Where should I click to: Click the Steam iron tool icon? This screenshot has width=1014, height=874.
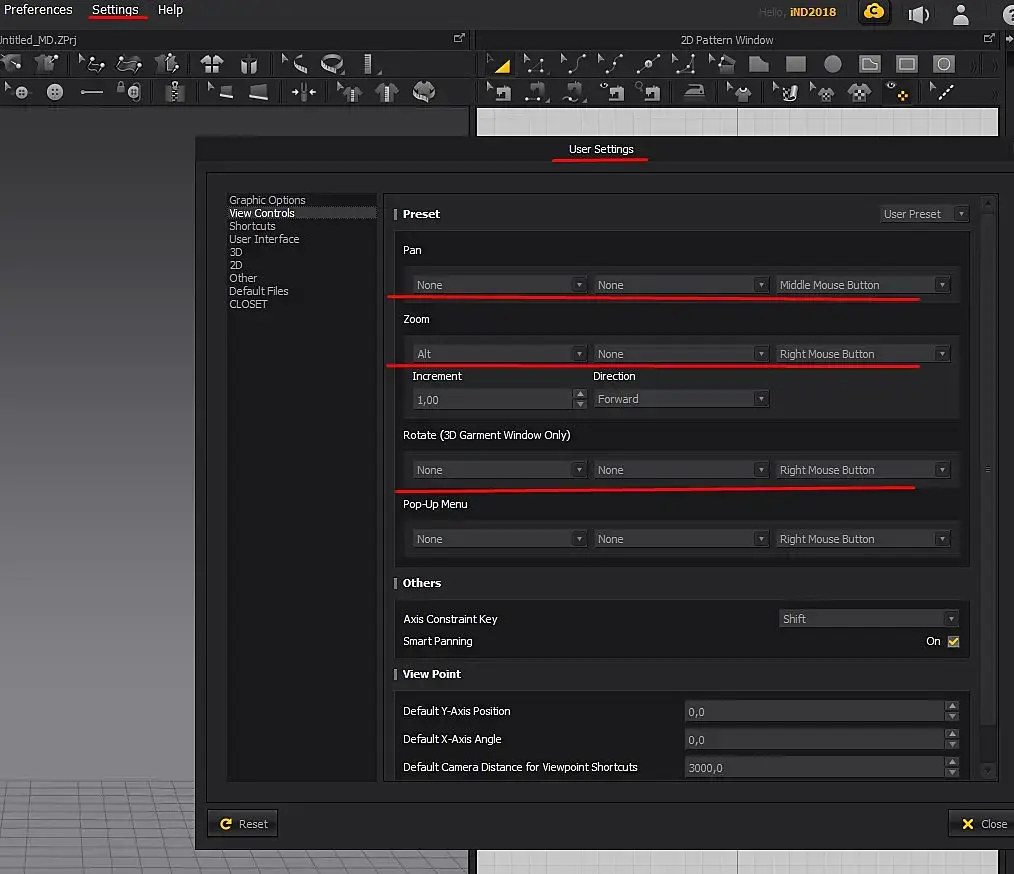point(694,92)
